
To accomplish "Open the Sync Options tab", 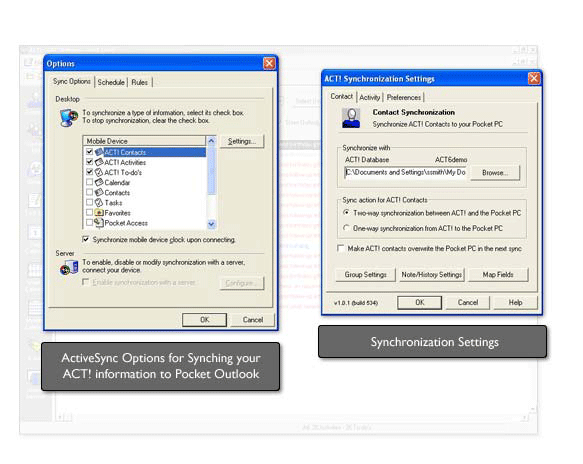I will [72, 81].
